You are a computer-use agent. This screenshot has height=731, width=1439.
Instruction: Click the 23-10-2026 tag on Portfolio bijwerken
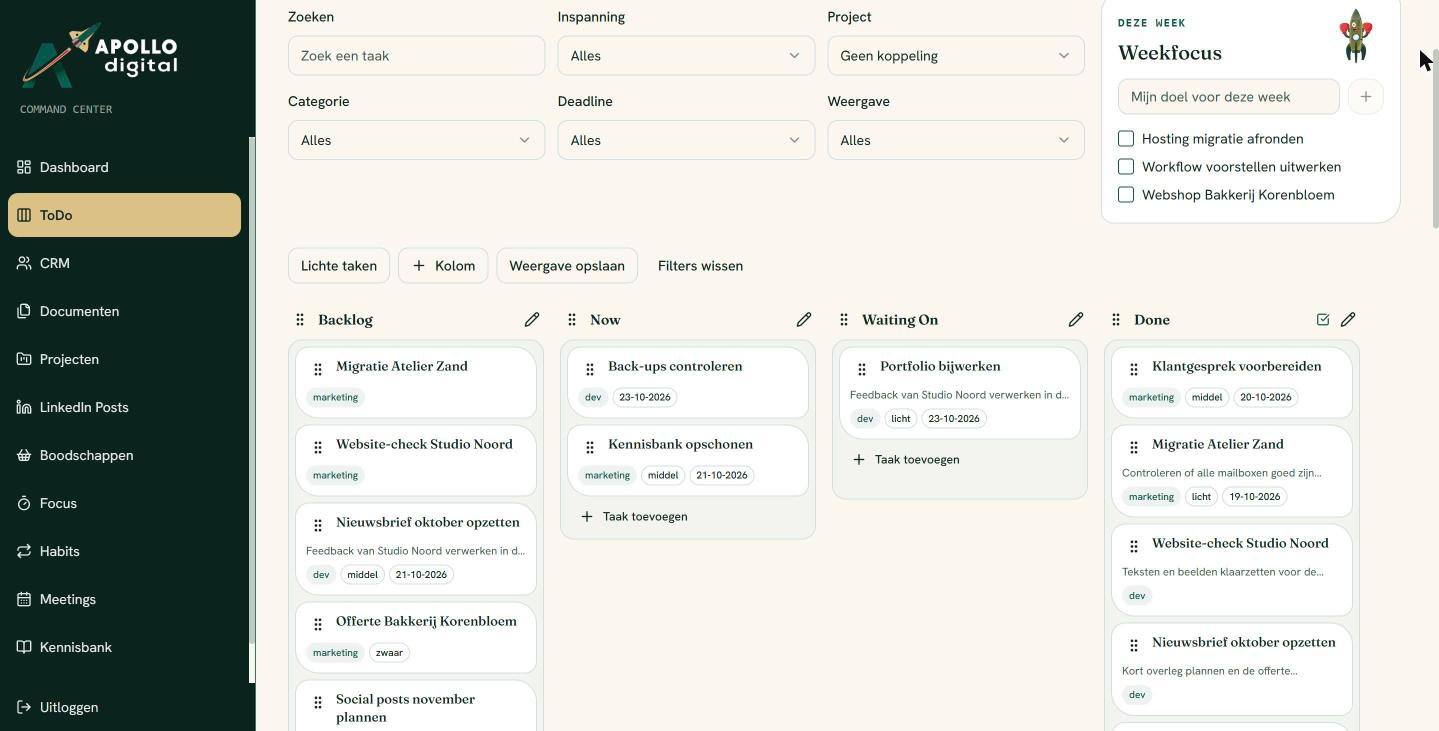tap(954, 419)
